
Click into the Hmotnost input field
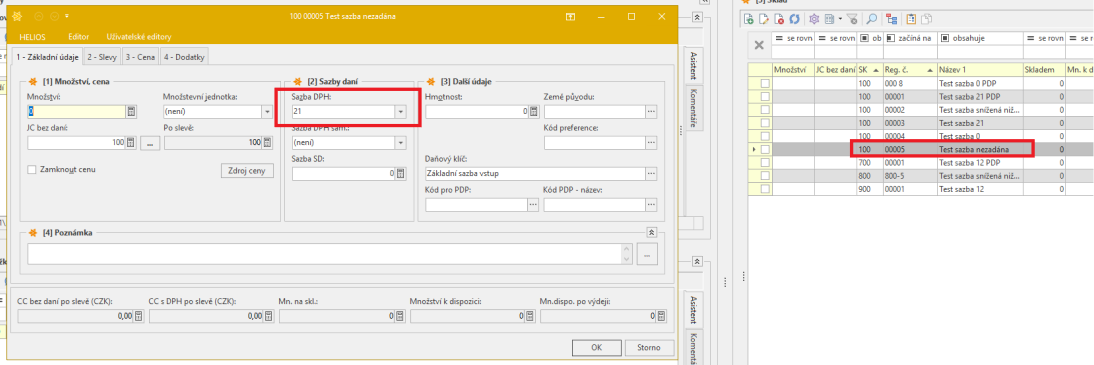click(476, 111)
